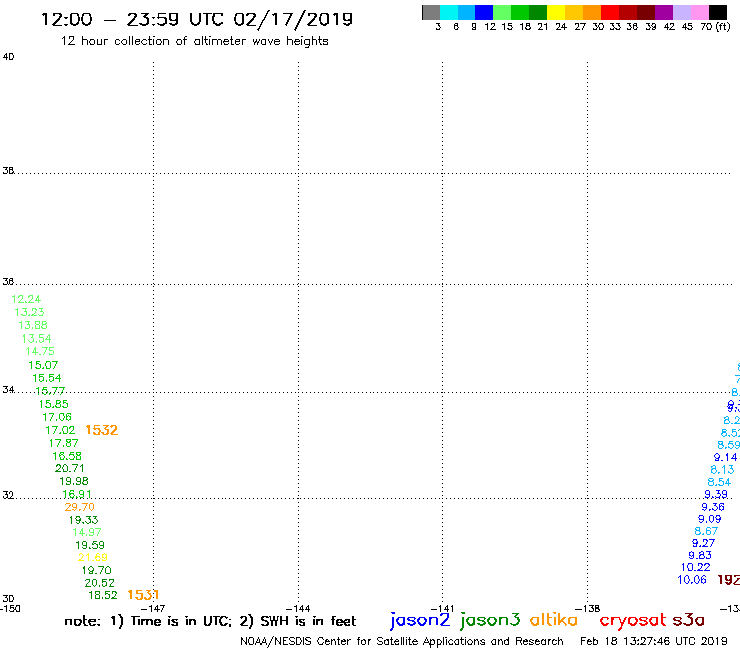
Task: Click the latitude axis label 40
Action: tap(8, 57)
